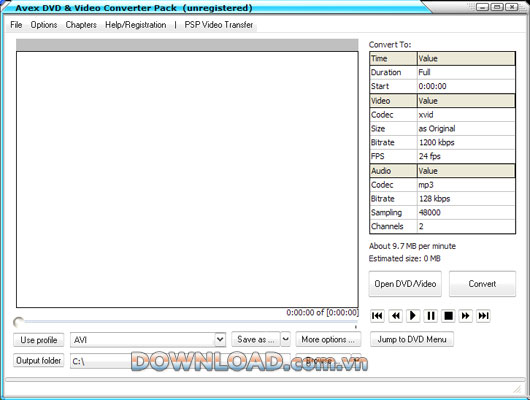Open the File menu
The height and width of the screenshot is (400, 530).
[x=16, y=25]
